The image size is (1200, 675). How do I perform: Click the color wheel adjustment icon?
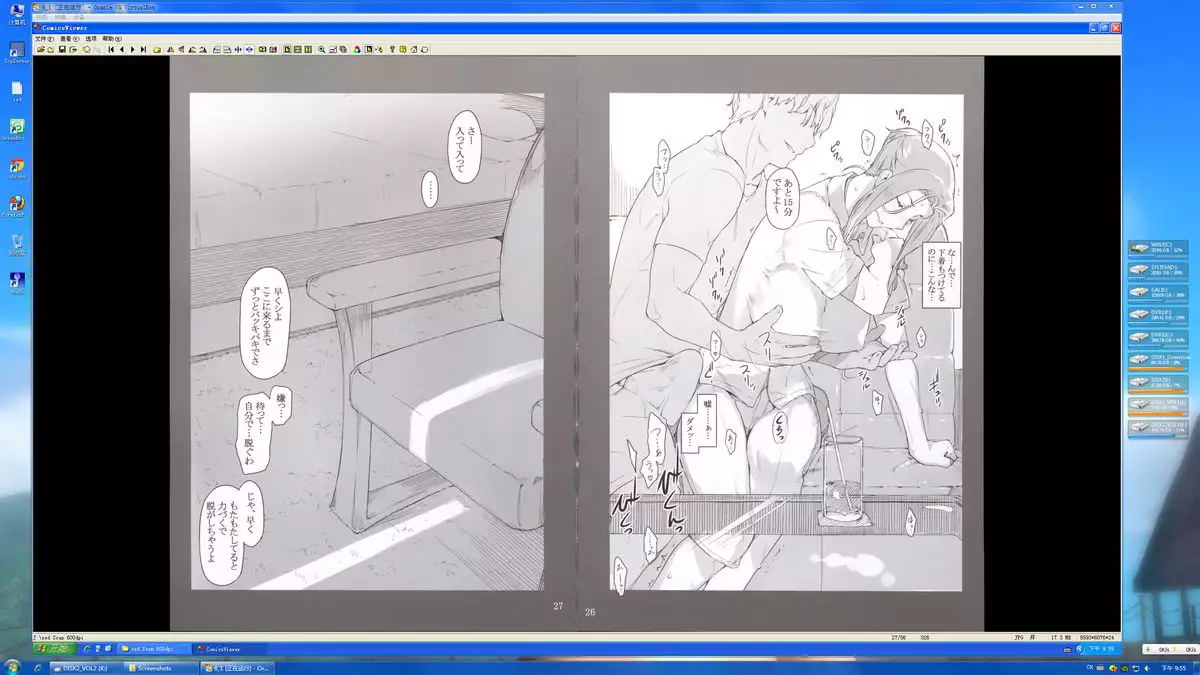(356, 49)
